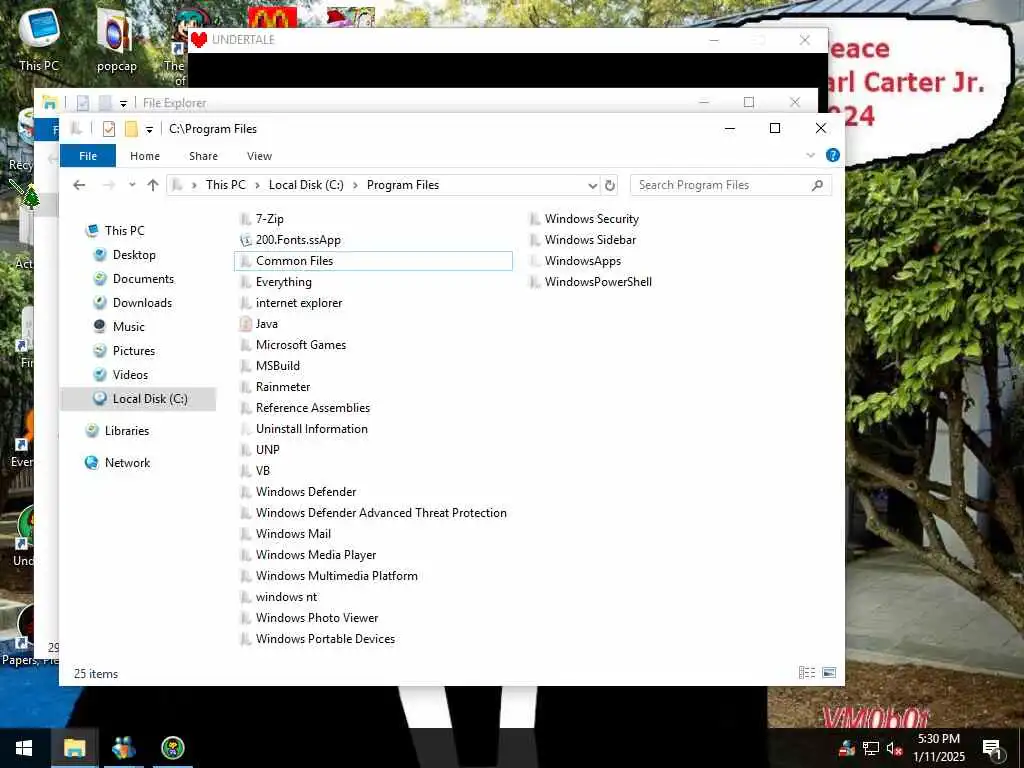
Task: Click the Back arrow in Program Files window
Action: [x=79, y=185]
